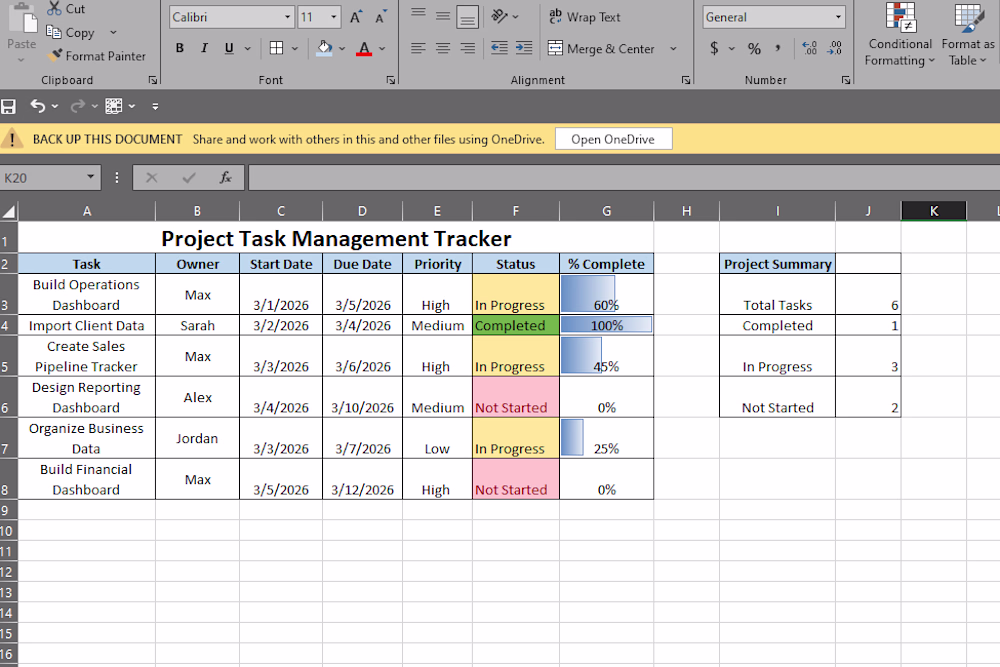Decrease decimal places
1000x667 pixels.
click(x=834, y=48)
